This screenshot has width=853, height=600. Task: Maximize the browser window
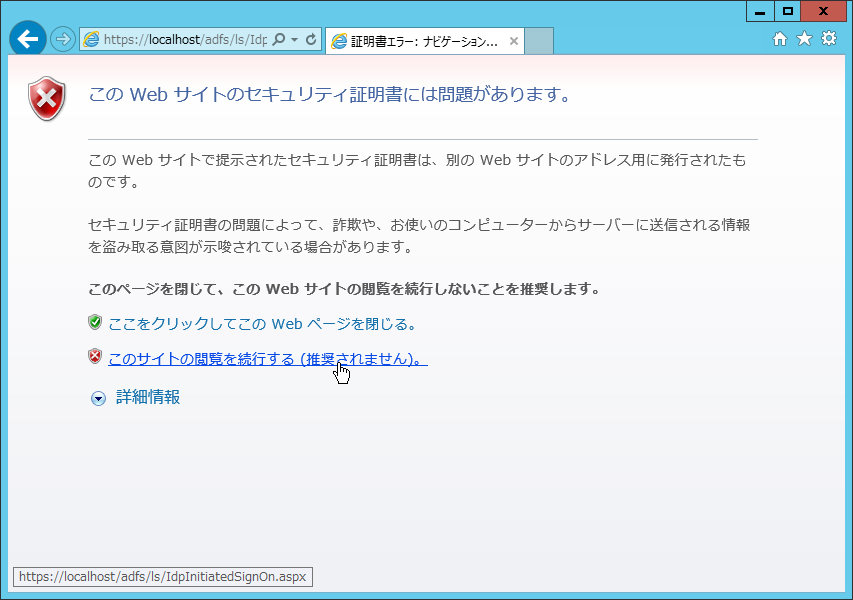787,11
